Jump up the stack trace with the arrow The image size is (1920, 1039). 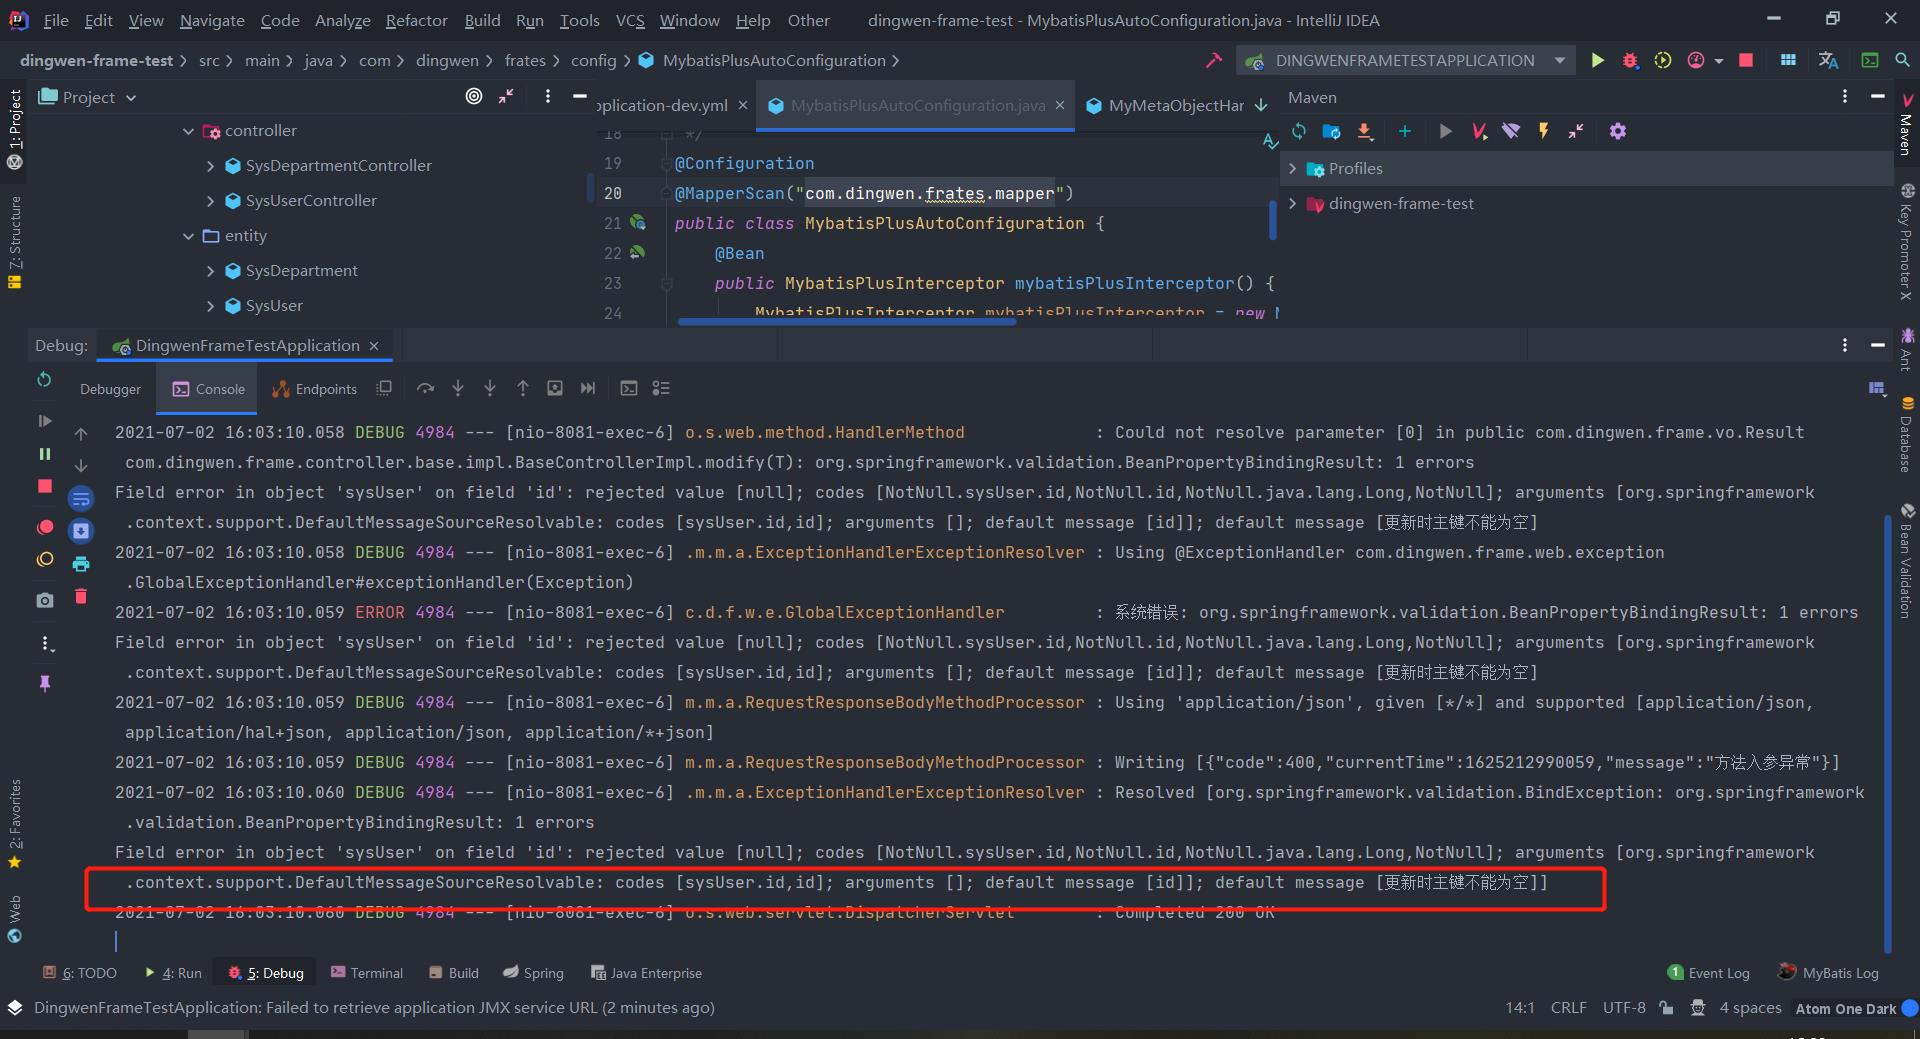81,434
